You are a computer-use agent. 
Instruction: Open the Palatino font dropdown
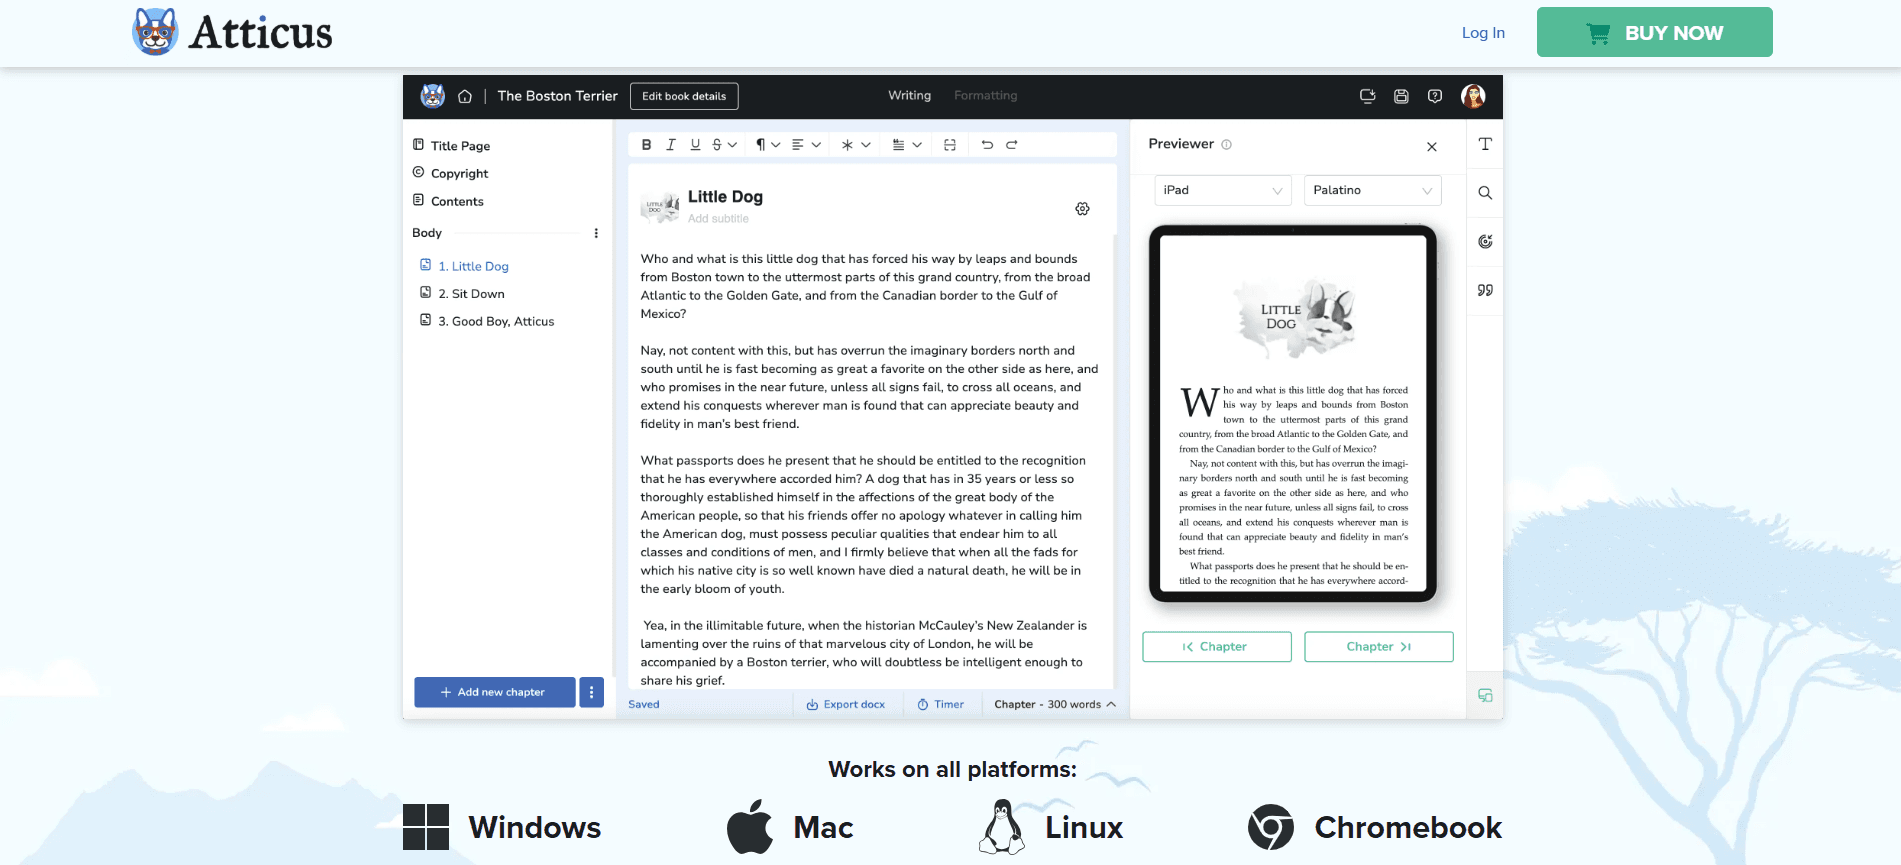click(1372, 190)
